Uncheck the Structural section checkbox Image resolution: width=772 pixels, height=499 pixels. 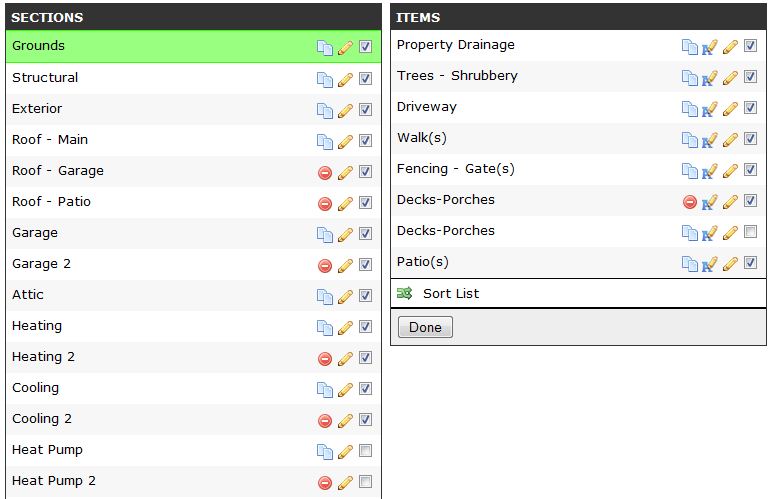click(365, 78)
